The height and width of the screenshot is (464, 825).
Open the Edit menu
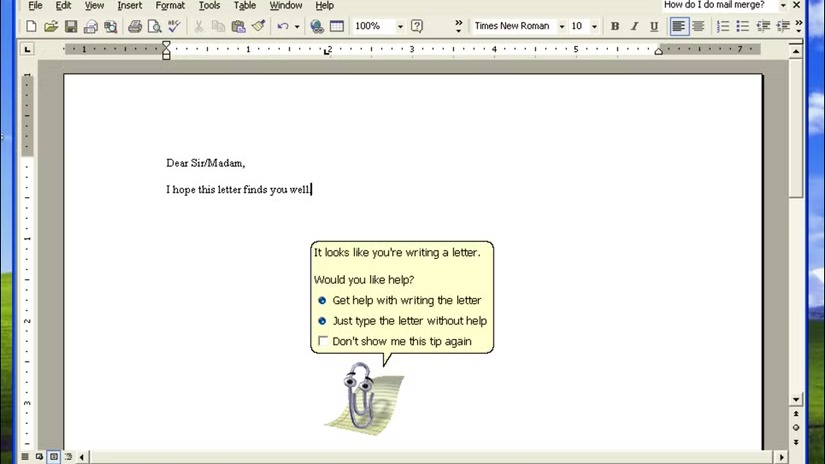point(63,5)
